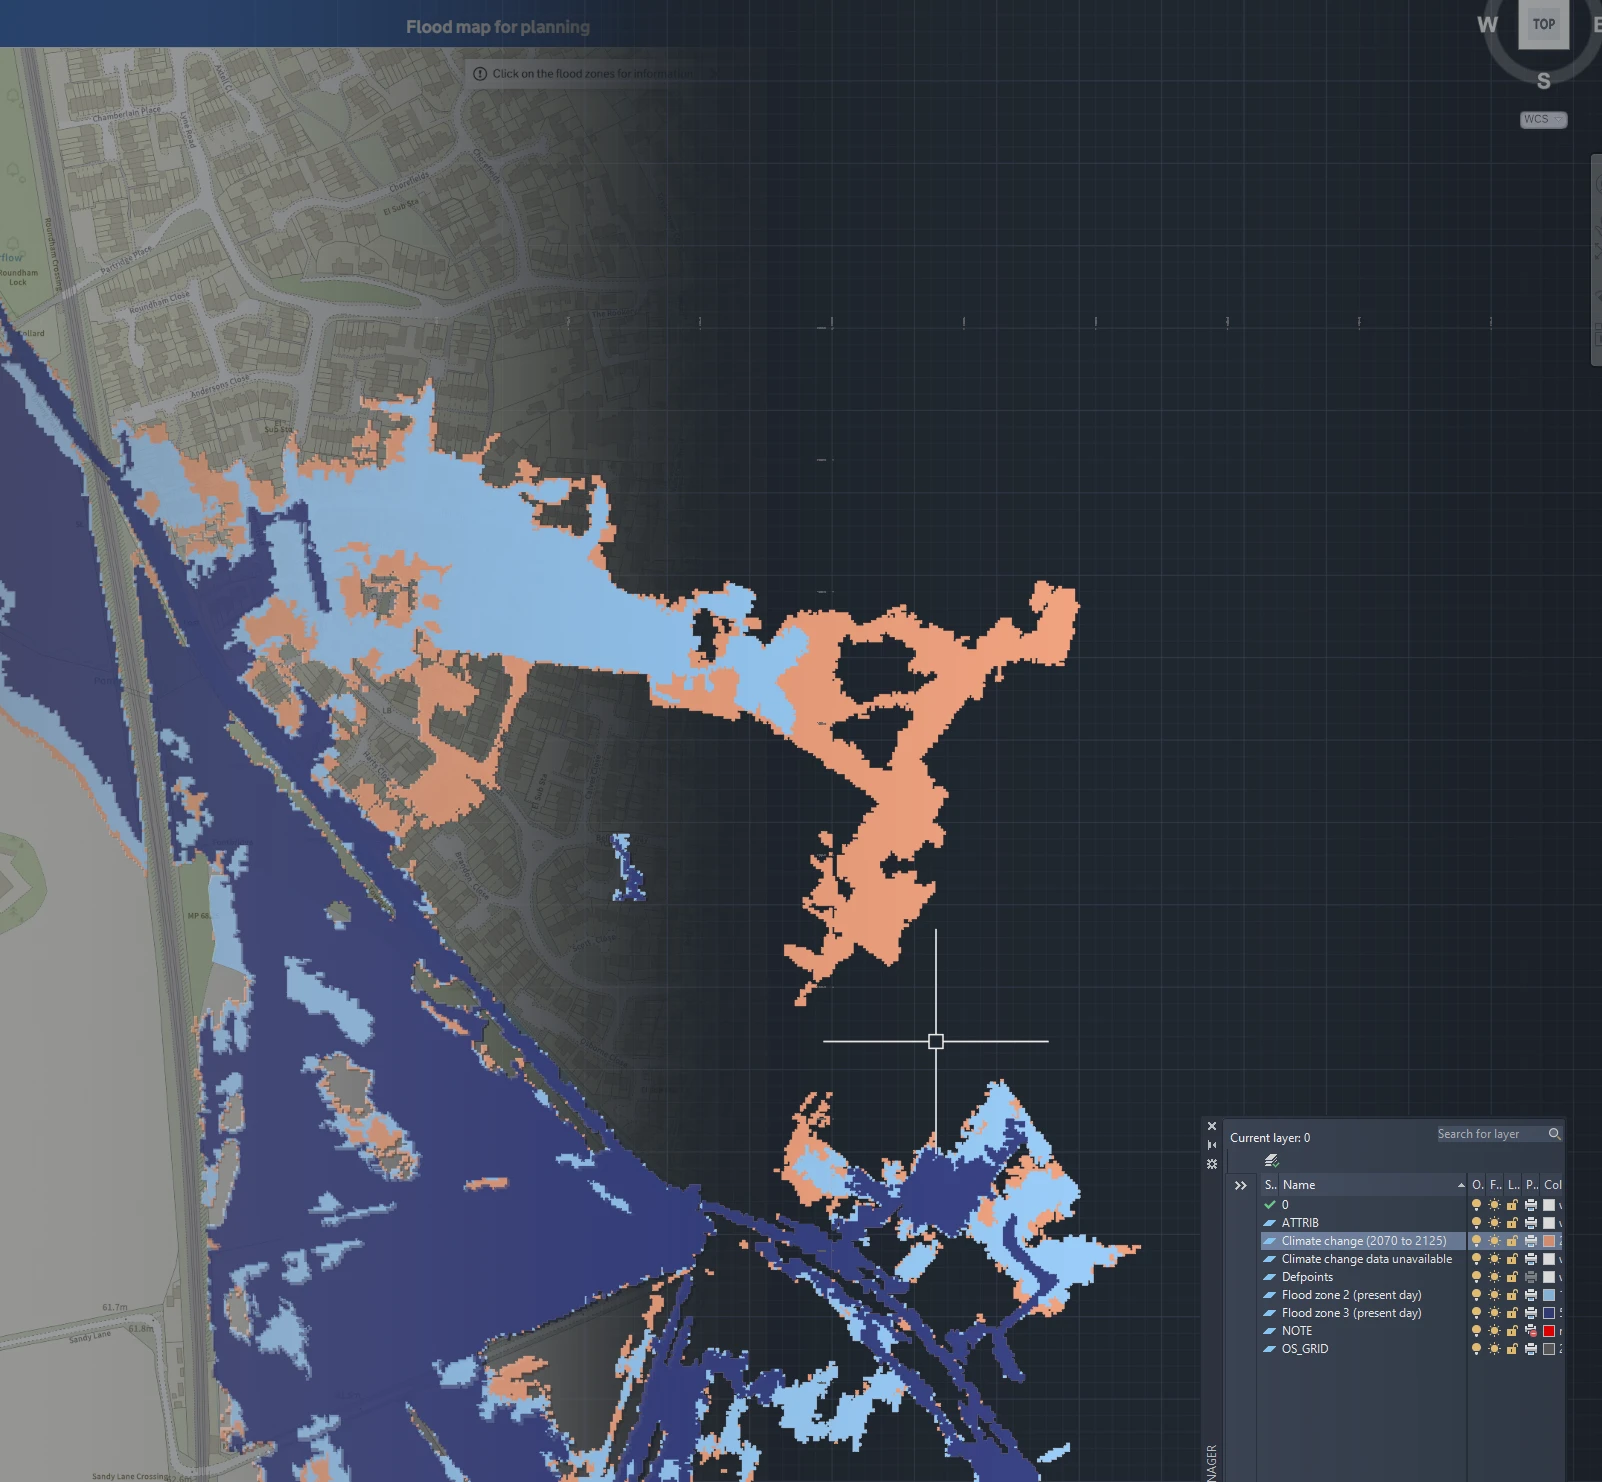Lock the NOTE layer padlock
The height and width of the screenshot is (1482, 1602).
1512,1331
